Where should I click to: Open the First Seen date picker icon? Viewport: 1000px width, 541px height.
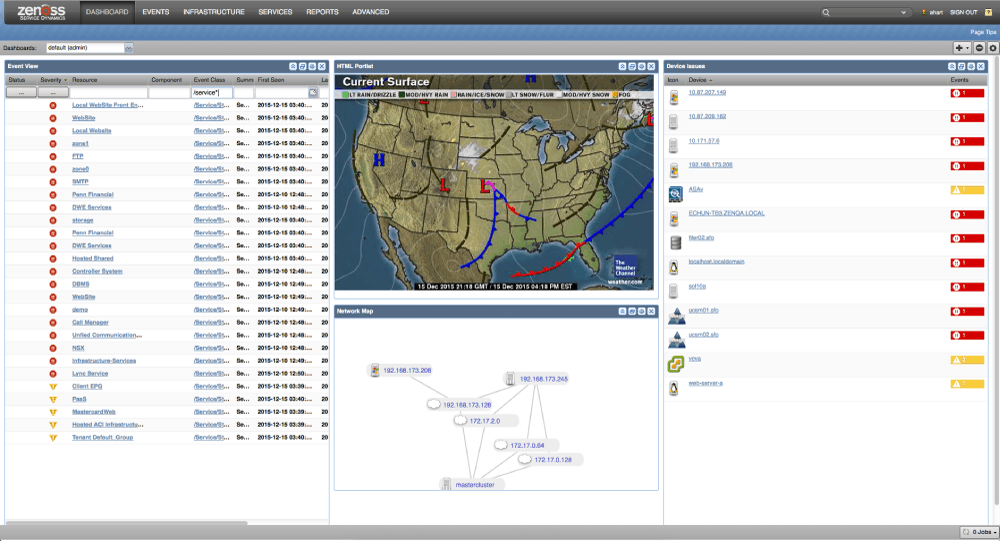tap(313, 93)
